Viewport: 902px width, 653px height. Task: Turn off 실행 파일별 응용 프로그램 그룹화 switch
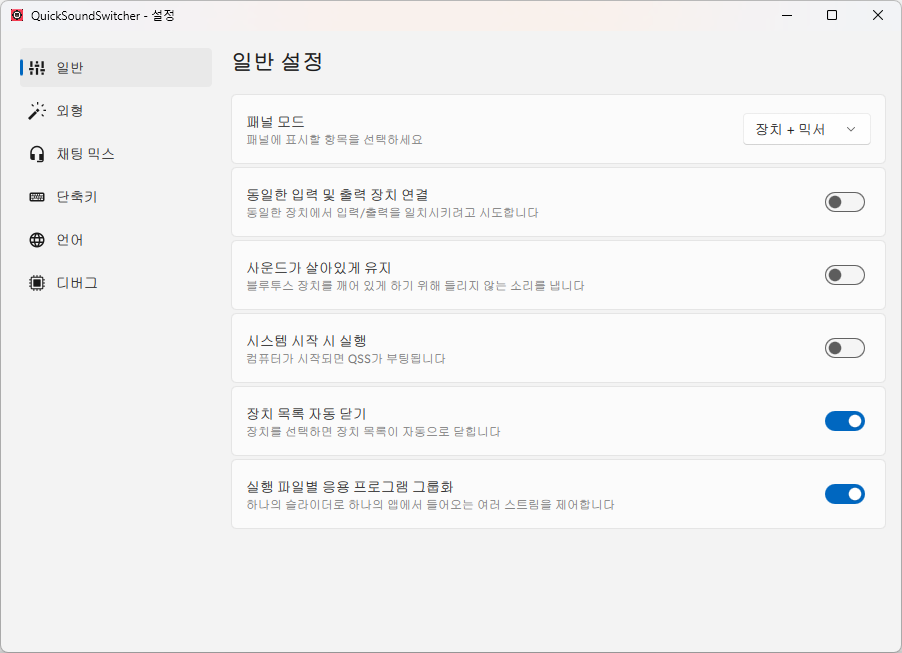point(844,494)
